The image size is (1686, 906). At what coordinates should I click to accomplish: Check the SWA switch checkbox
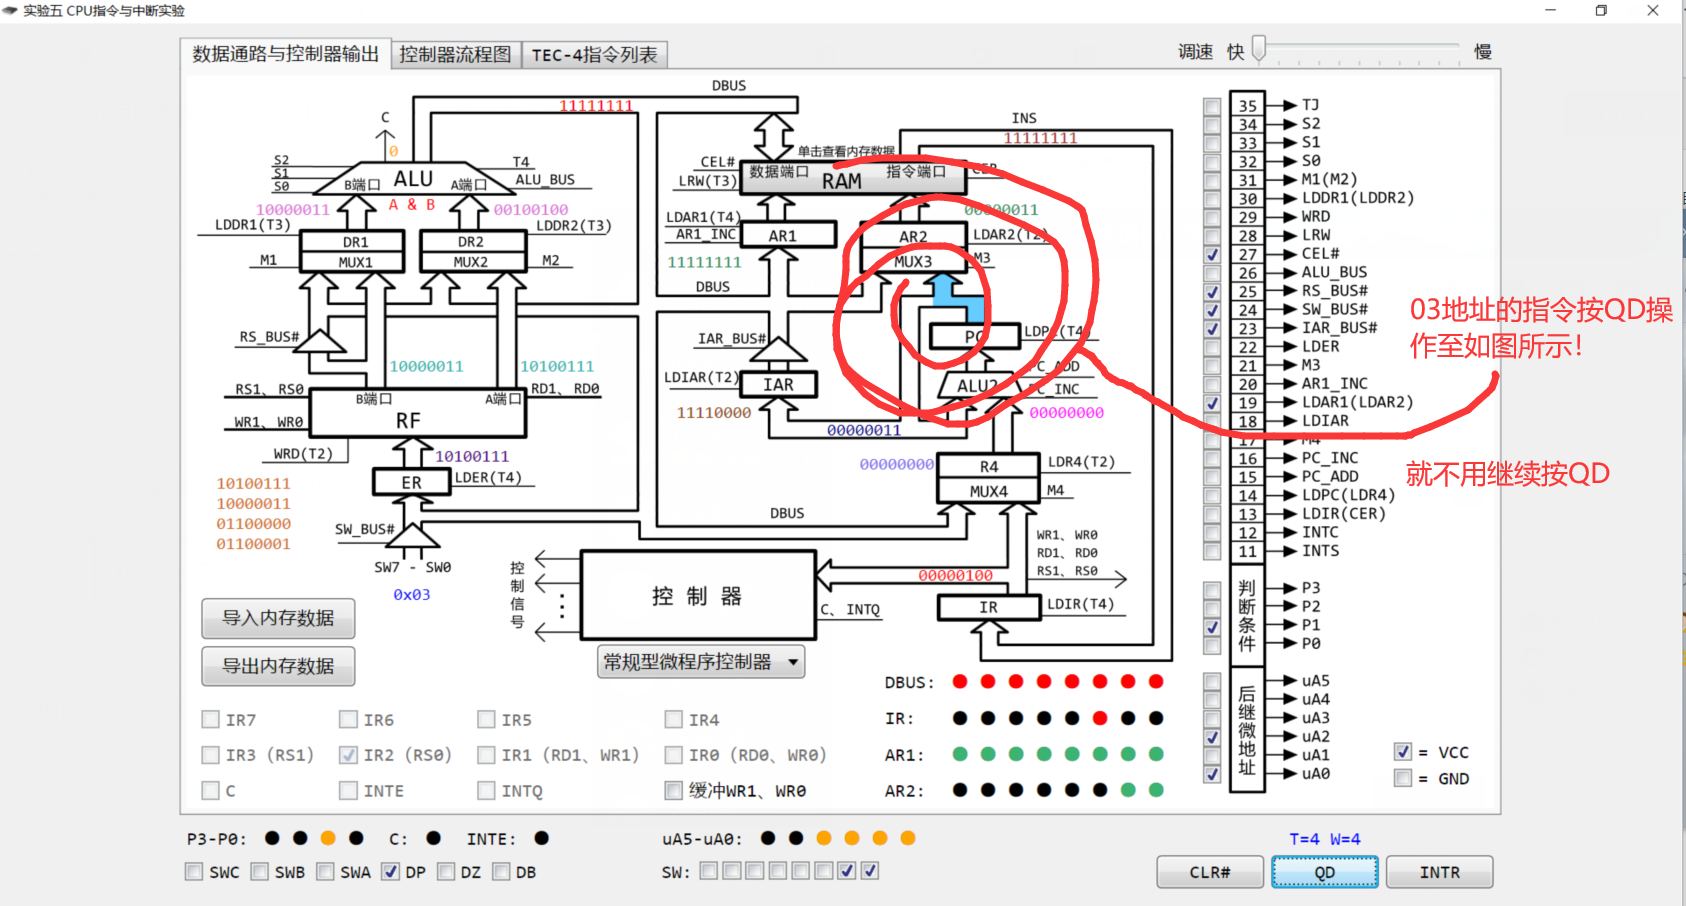tap(325, 872)
